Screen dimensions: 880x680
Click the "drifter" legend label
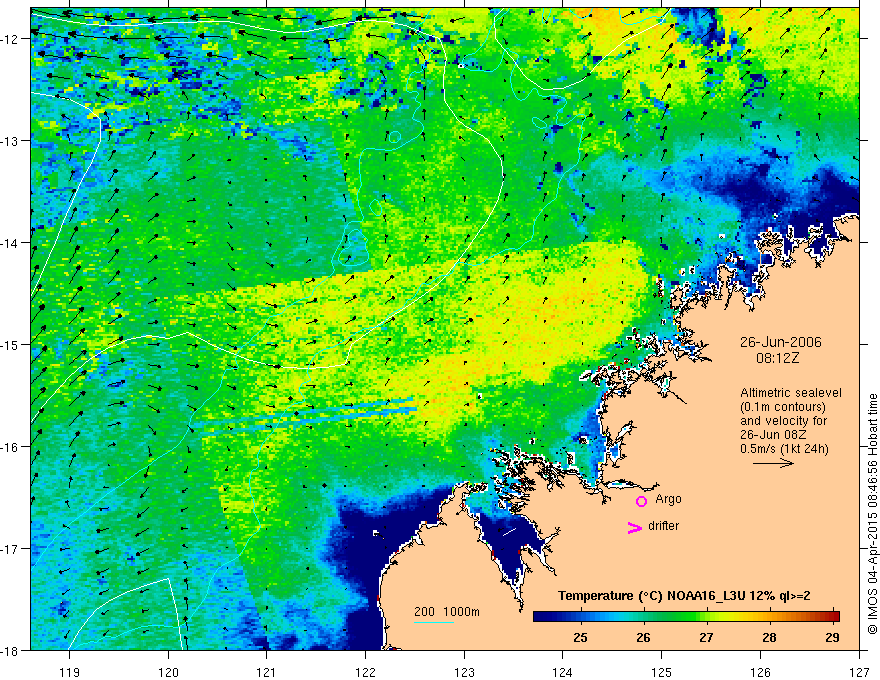tap(663, 526)
